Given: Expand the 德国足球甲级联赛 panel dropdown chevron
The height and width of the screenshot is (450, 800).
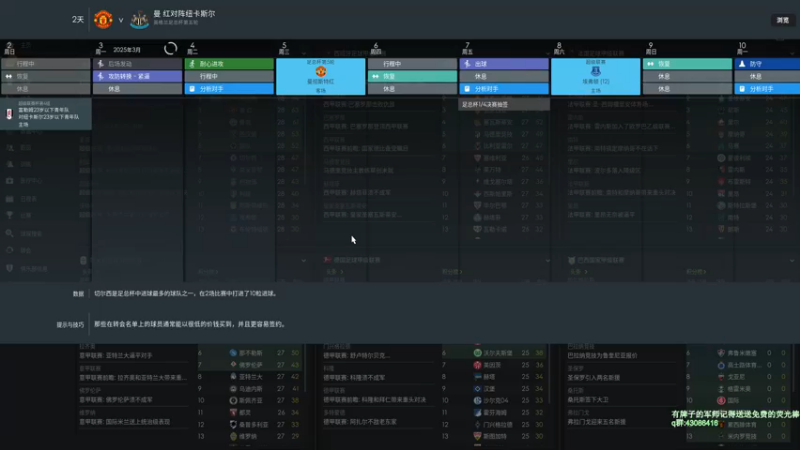Looking at the screenshot, I should coord(547,260).
